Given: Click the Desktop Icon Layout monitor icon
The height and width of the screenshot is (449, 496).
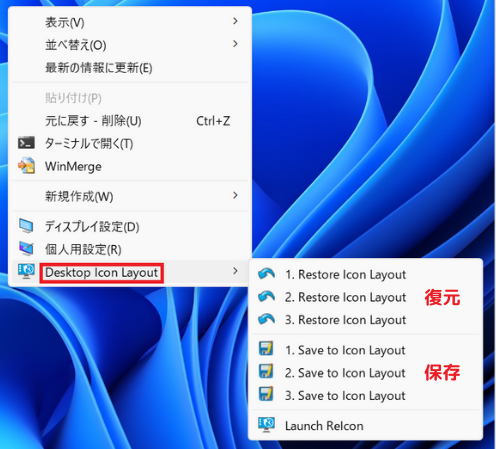Looking at the screenshot, I should pos(26,271).
